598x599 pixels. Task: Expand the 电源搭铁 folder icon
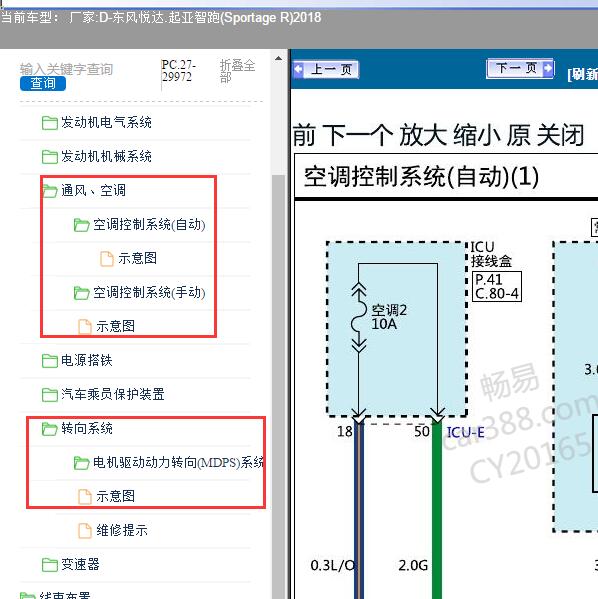(50, 361)
